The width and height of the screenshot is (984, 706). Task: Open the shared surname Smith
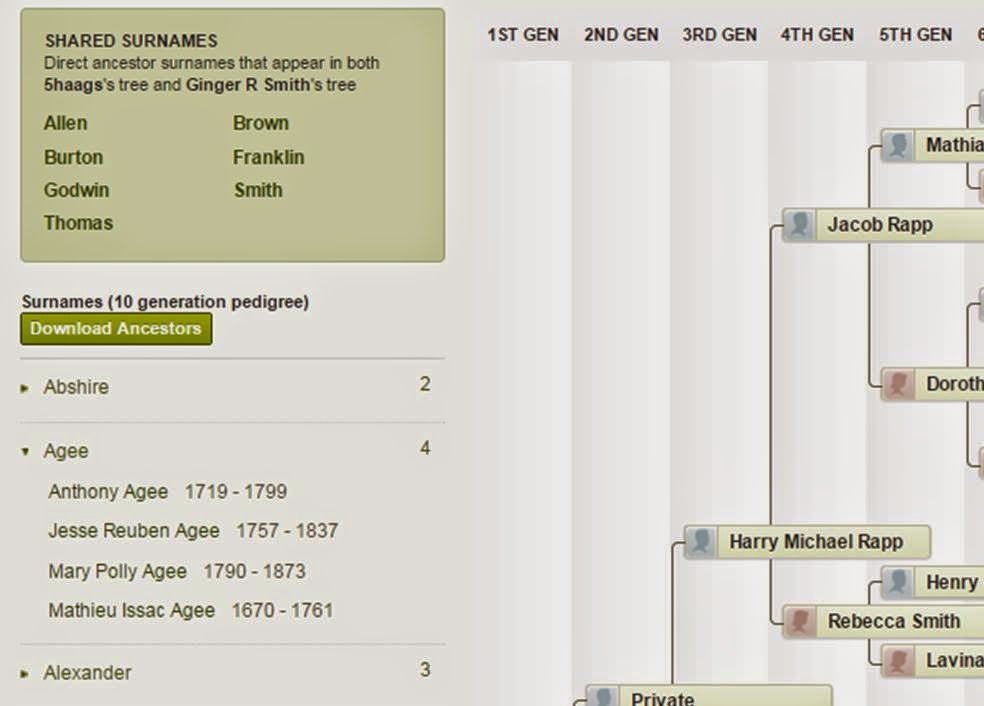[x=258, y=190]
